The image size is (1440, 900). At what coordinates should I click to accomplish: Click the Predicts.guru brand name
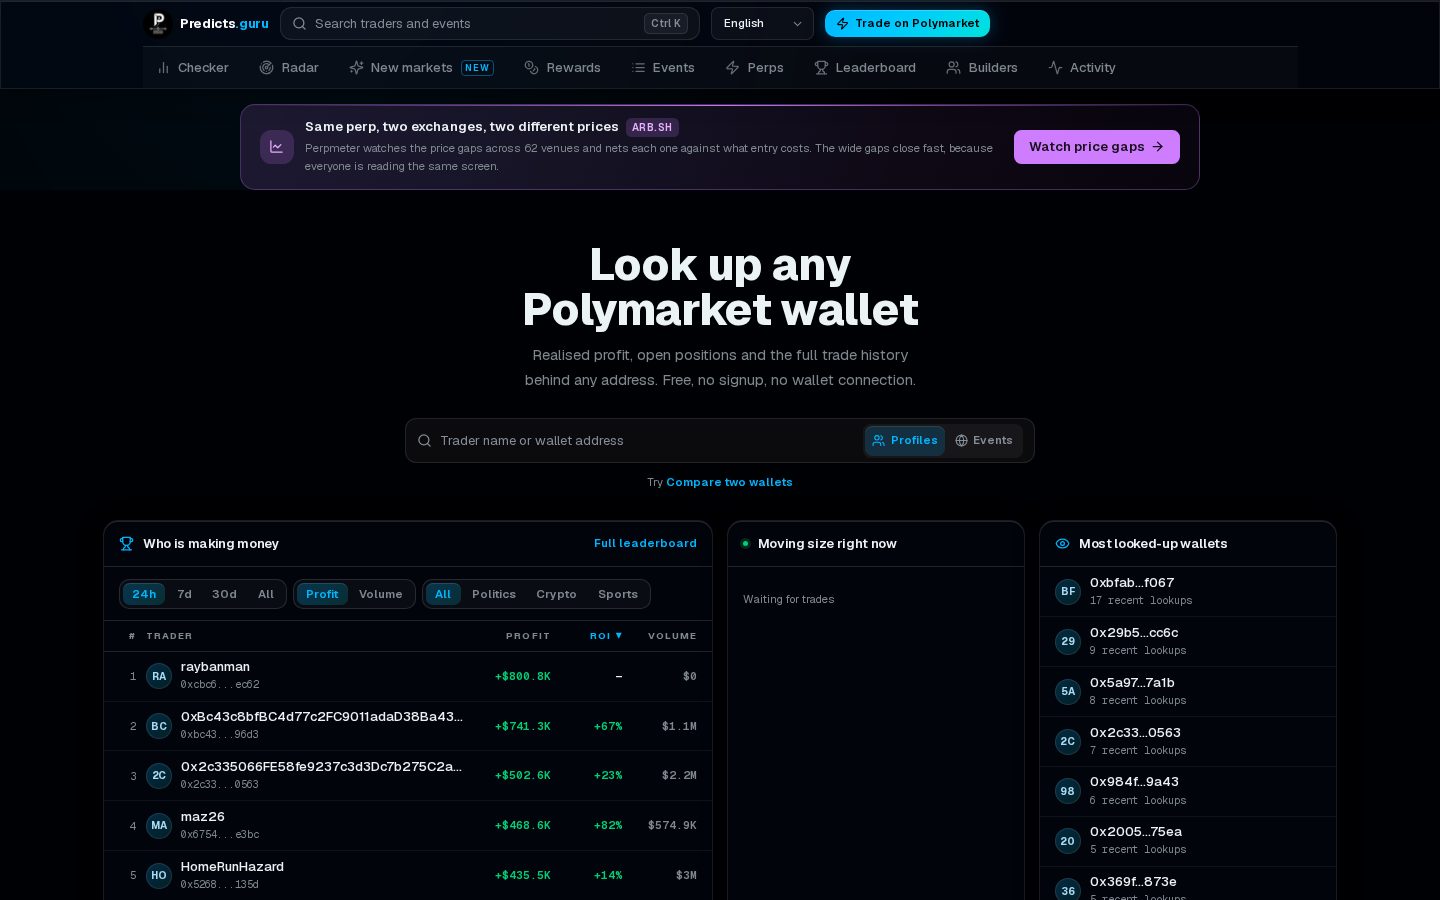point(224,24)
